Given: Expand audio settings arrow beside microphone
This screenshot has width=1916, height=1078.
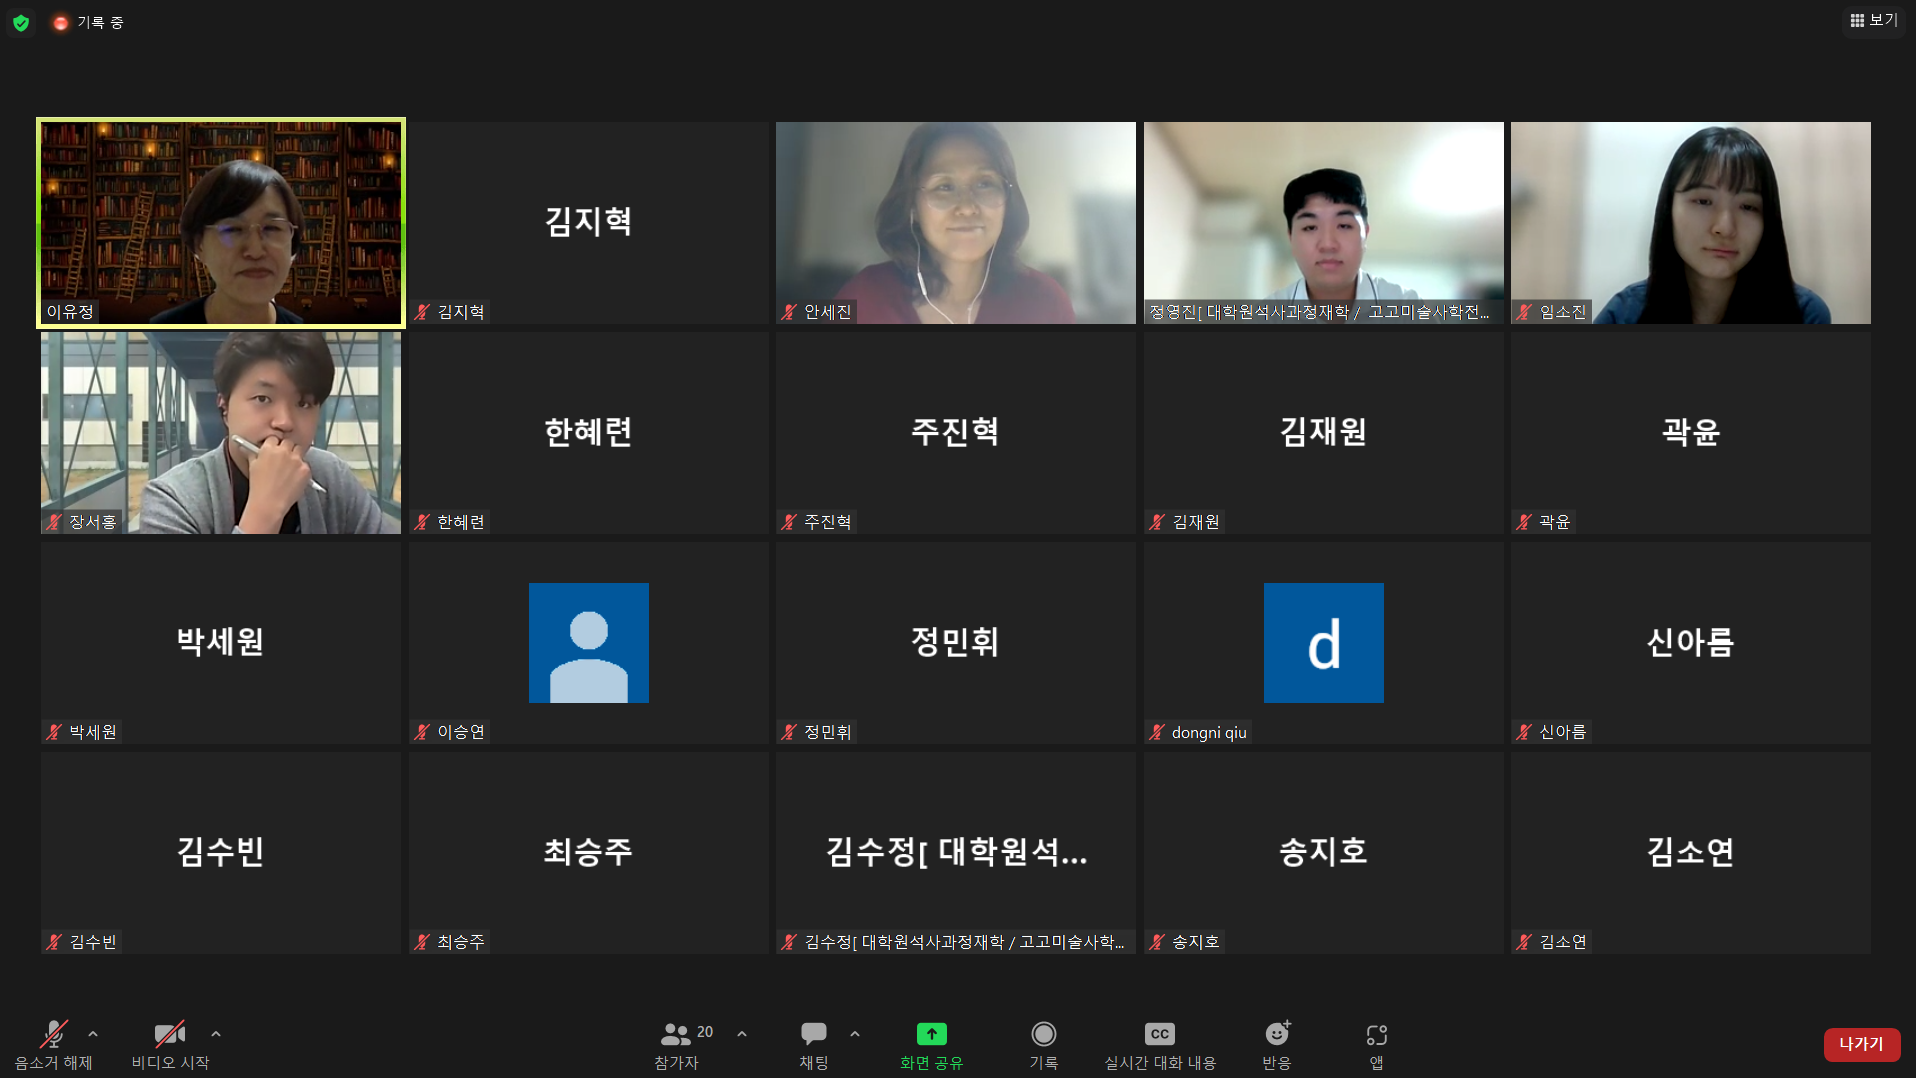Looking at the screenshot, I should coord(93,1034).
